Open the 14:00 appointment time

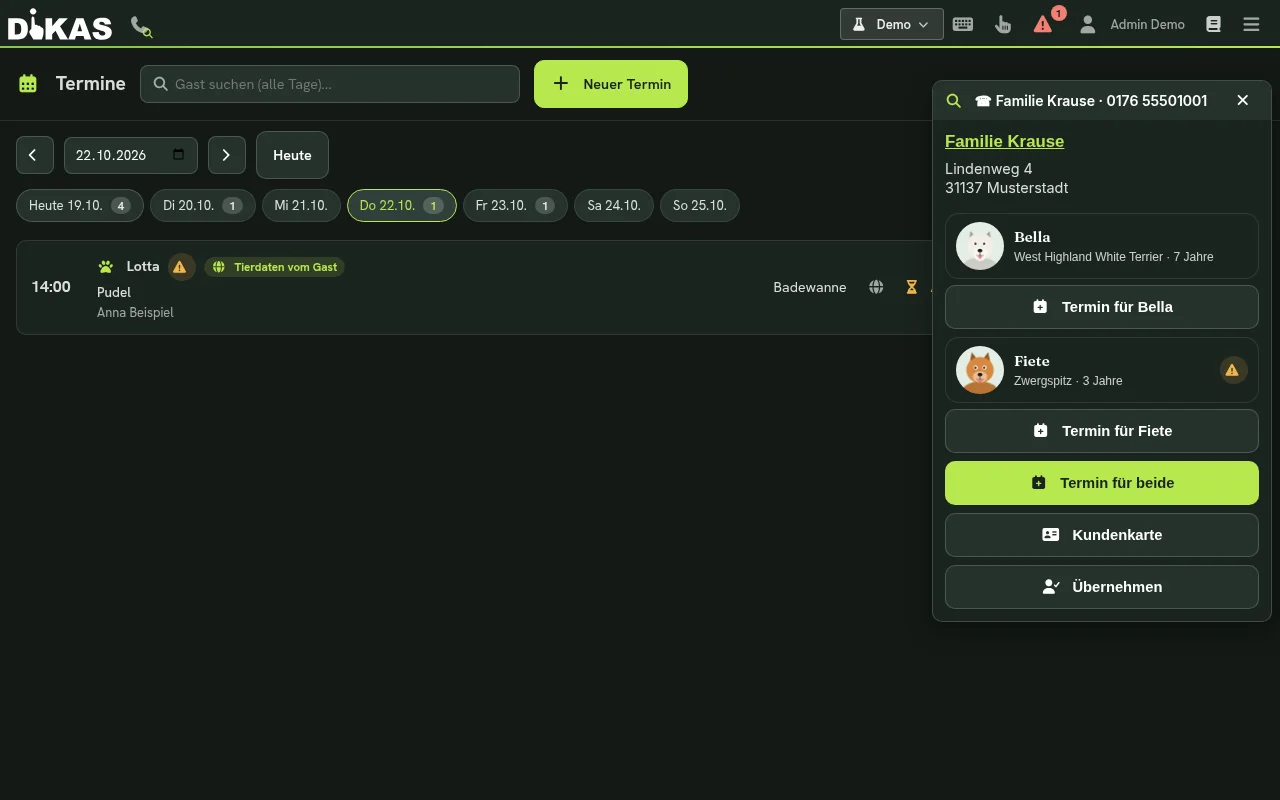(x=51, y=287)
